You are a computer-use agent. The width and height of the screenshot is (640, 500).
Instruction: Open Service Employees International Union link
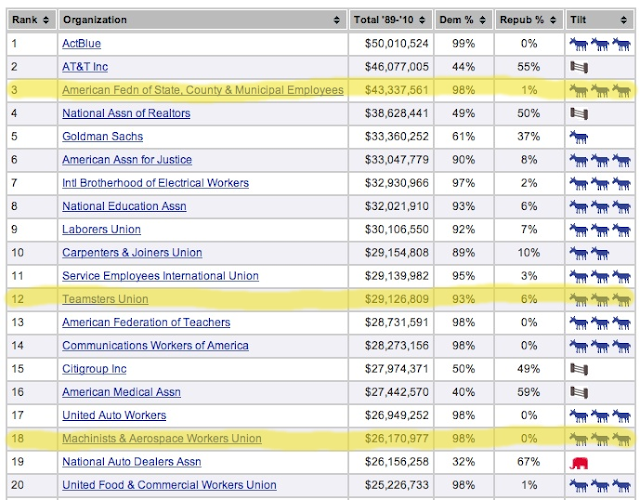click(x=160, y=276)
